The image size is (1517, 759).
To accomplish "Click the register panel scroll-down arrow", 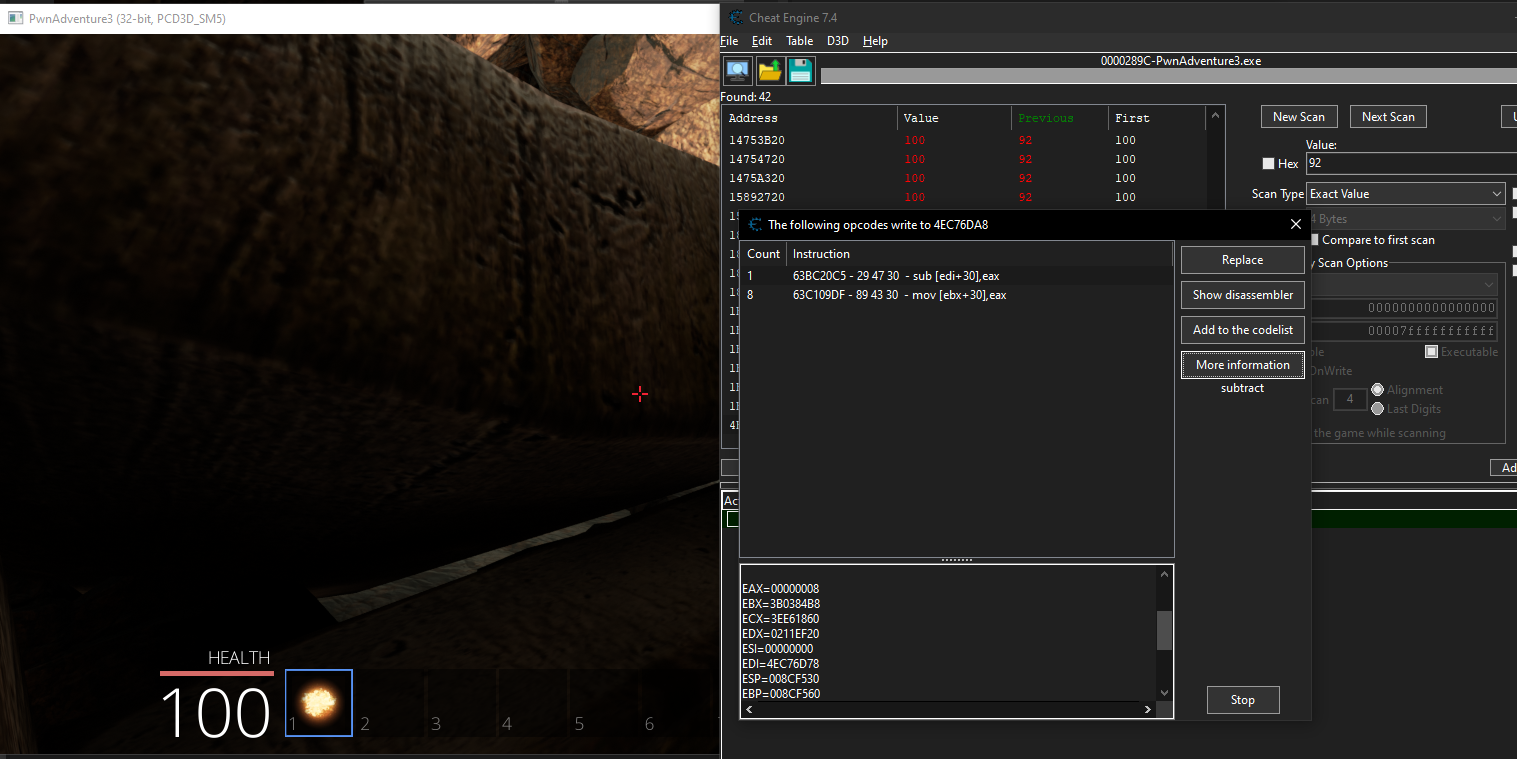I will 1163,693.
